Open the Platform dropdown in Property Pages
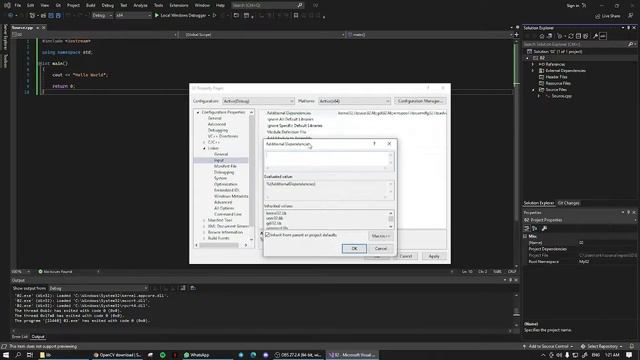Viewport: 640px width, 360px height. pos(354,101)
